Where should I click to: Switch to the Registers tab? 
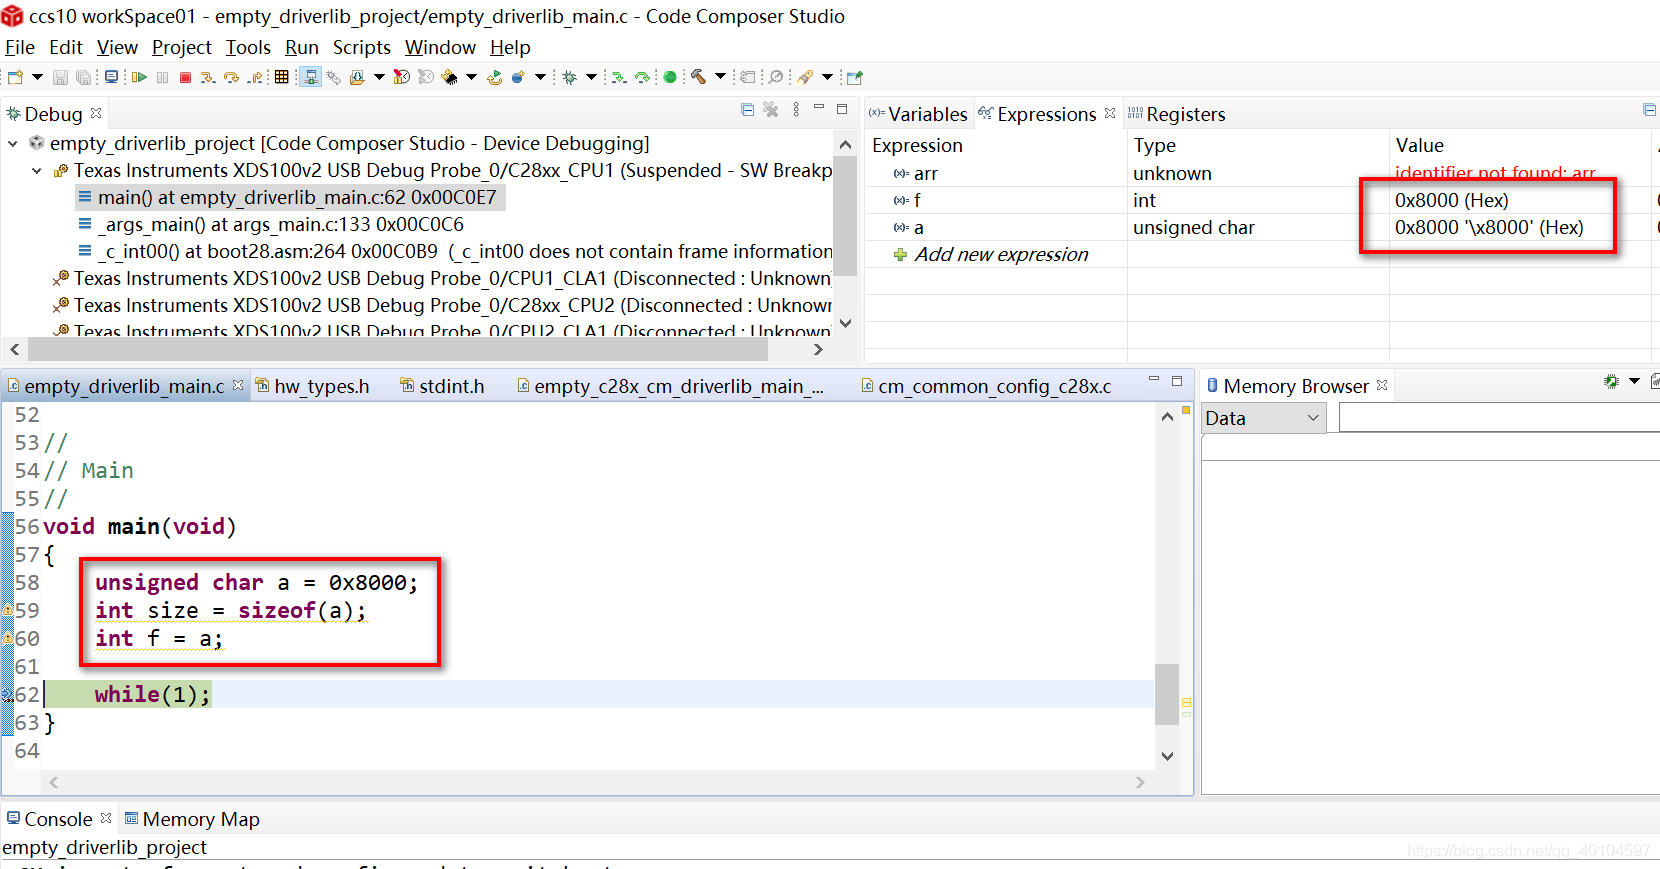(x=1176, y=114)
